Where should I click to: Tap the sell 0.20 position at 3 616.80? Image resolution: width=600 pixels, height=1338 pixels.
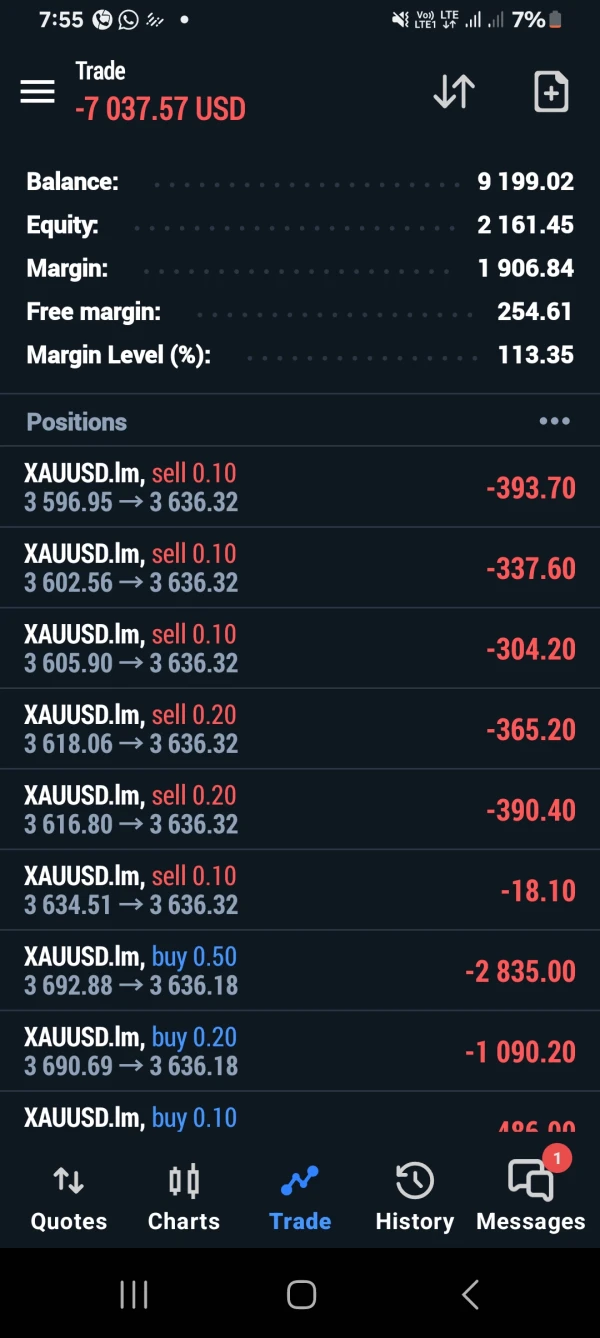tap(300, 810)
